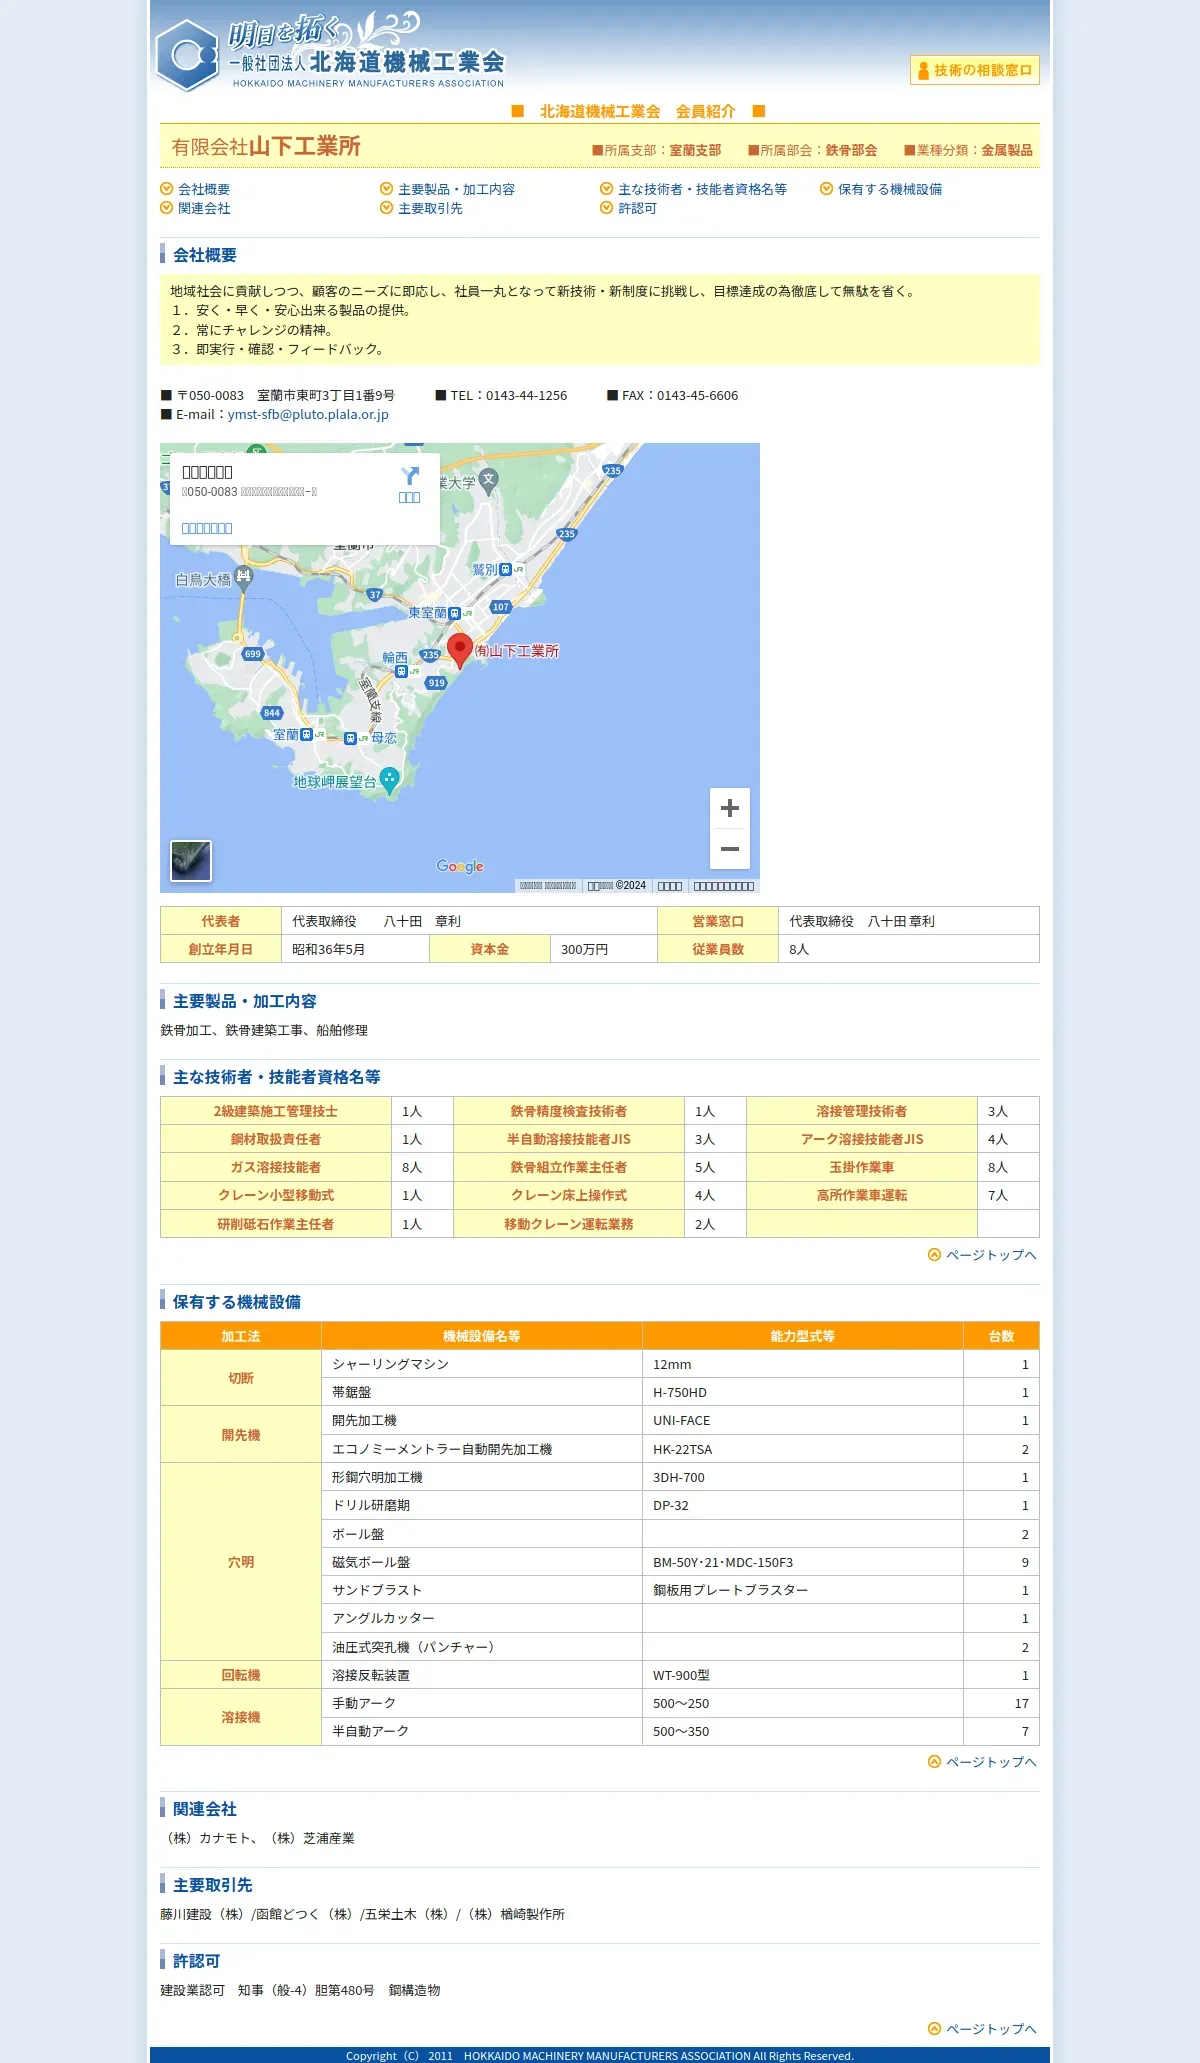Select the 鉄骨部会 division text

point(851,150)
